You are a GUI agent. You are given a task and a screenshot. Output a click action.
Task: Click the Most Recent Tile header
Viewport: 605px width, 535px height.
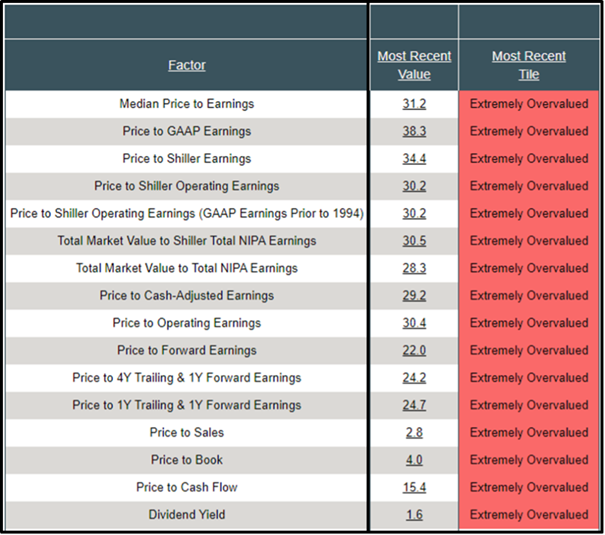[529, 65]
